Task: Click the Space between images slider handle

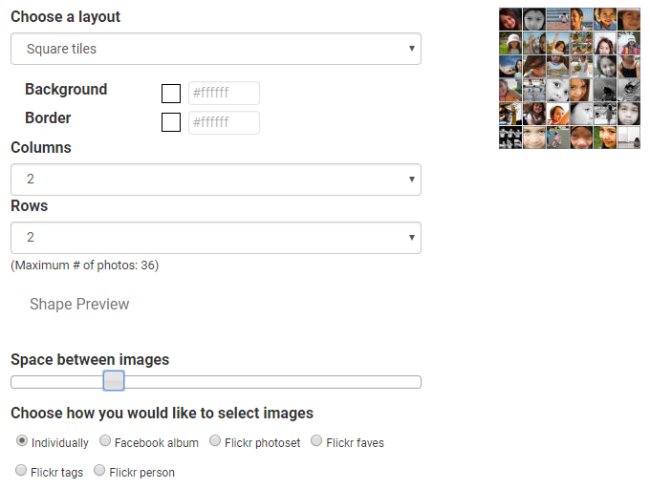Action: click(114, 381)
